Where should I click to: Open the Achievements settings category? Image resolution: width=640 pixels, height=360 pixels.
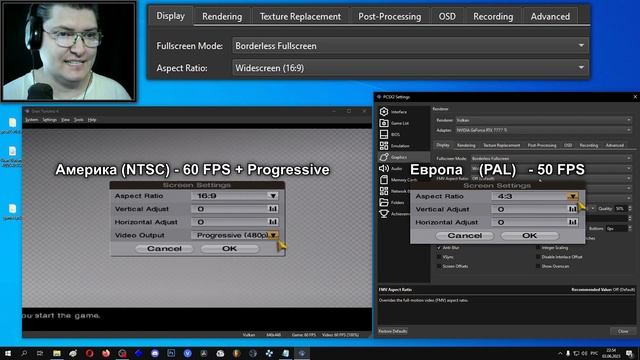click(x=394, y=214)
